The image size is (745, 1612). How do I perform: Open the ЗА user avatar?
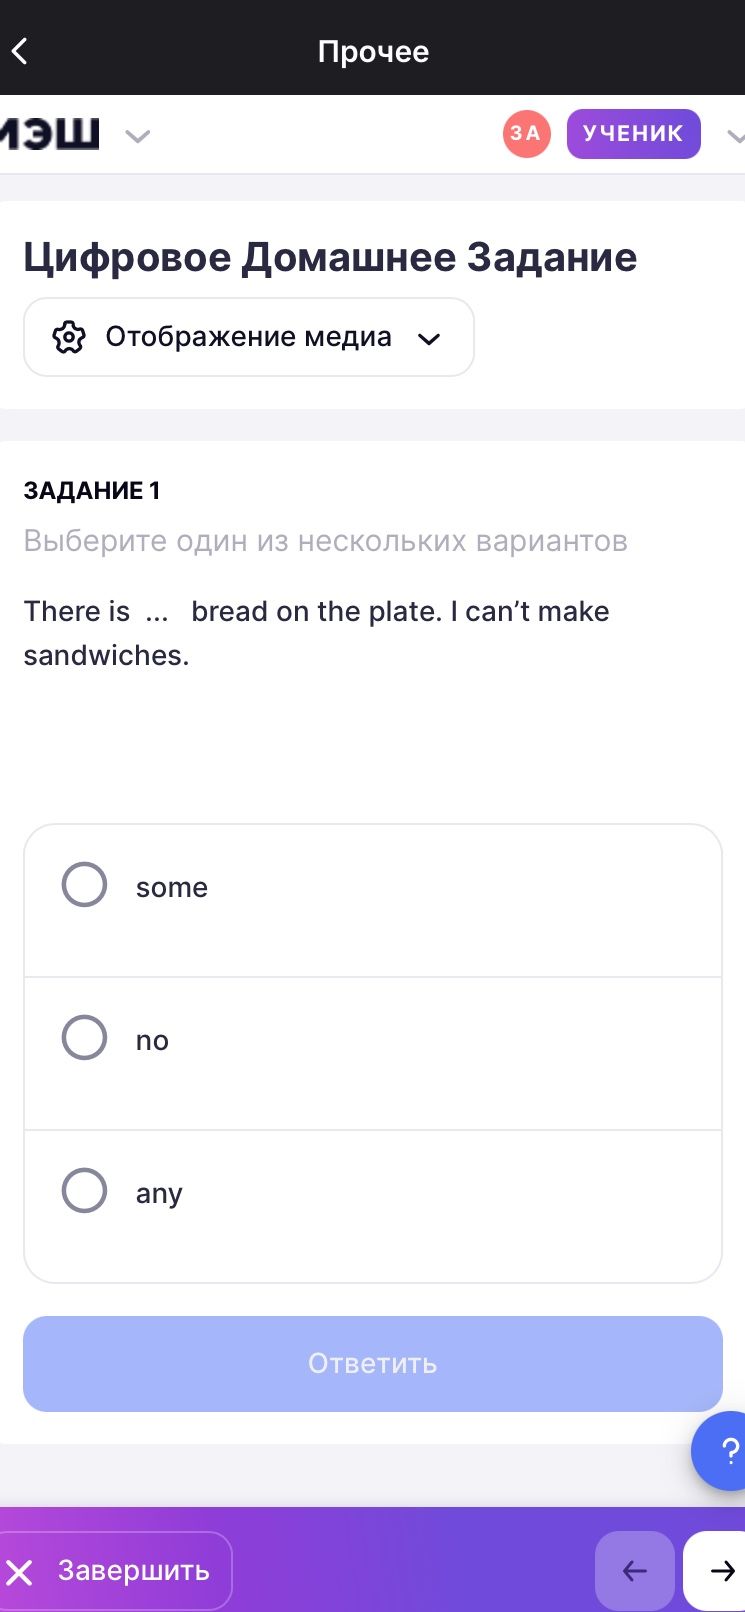point(526,134)
